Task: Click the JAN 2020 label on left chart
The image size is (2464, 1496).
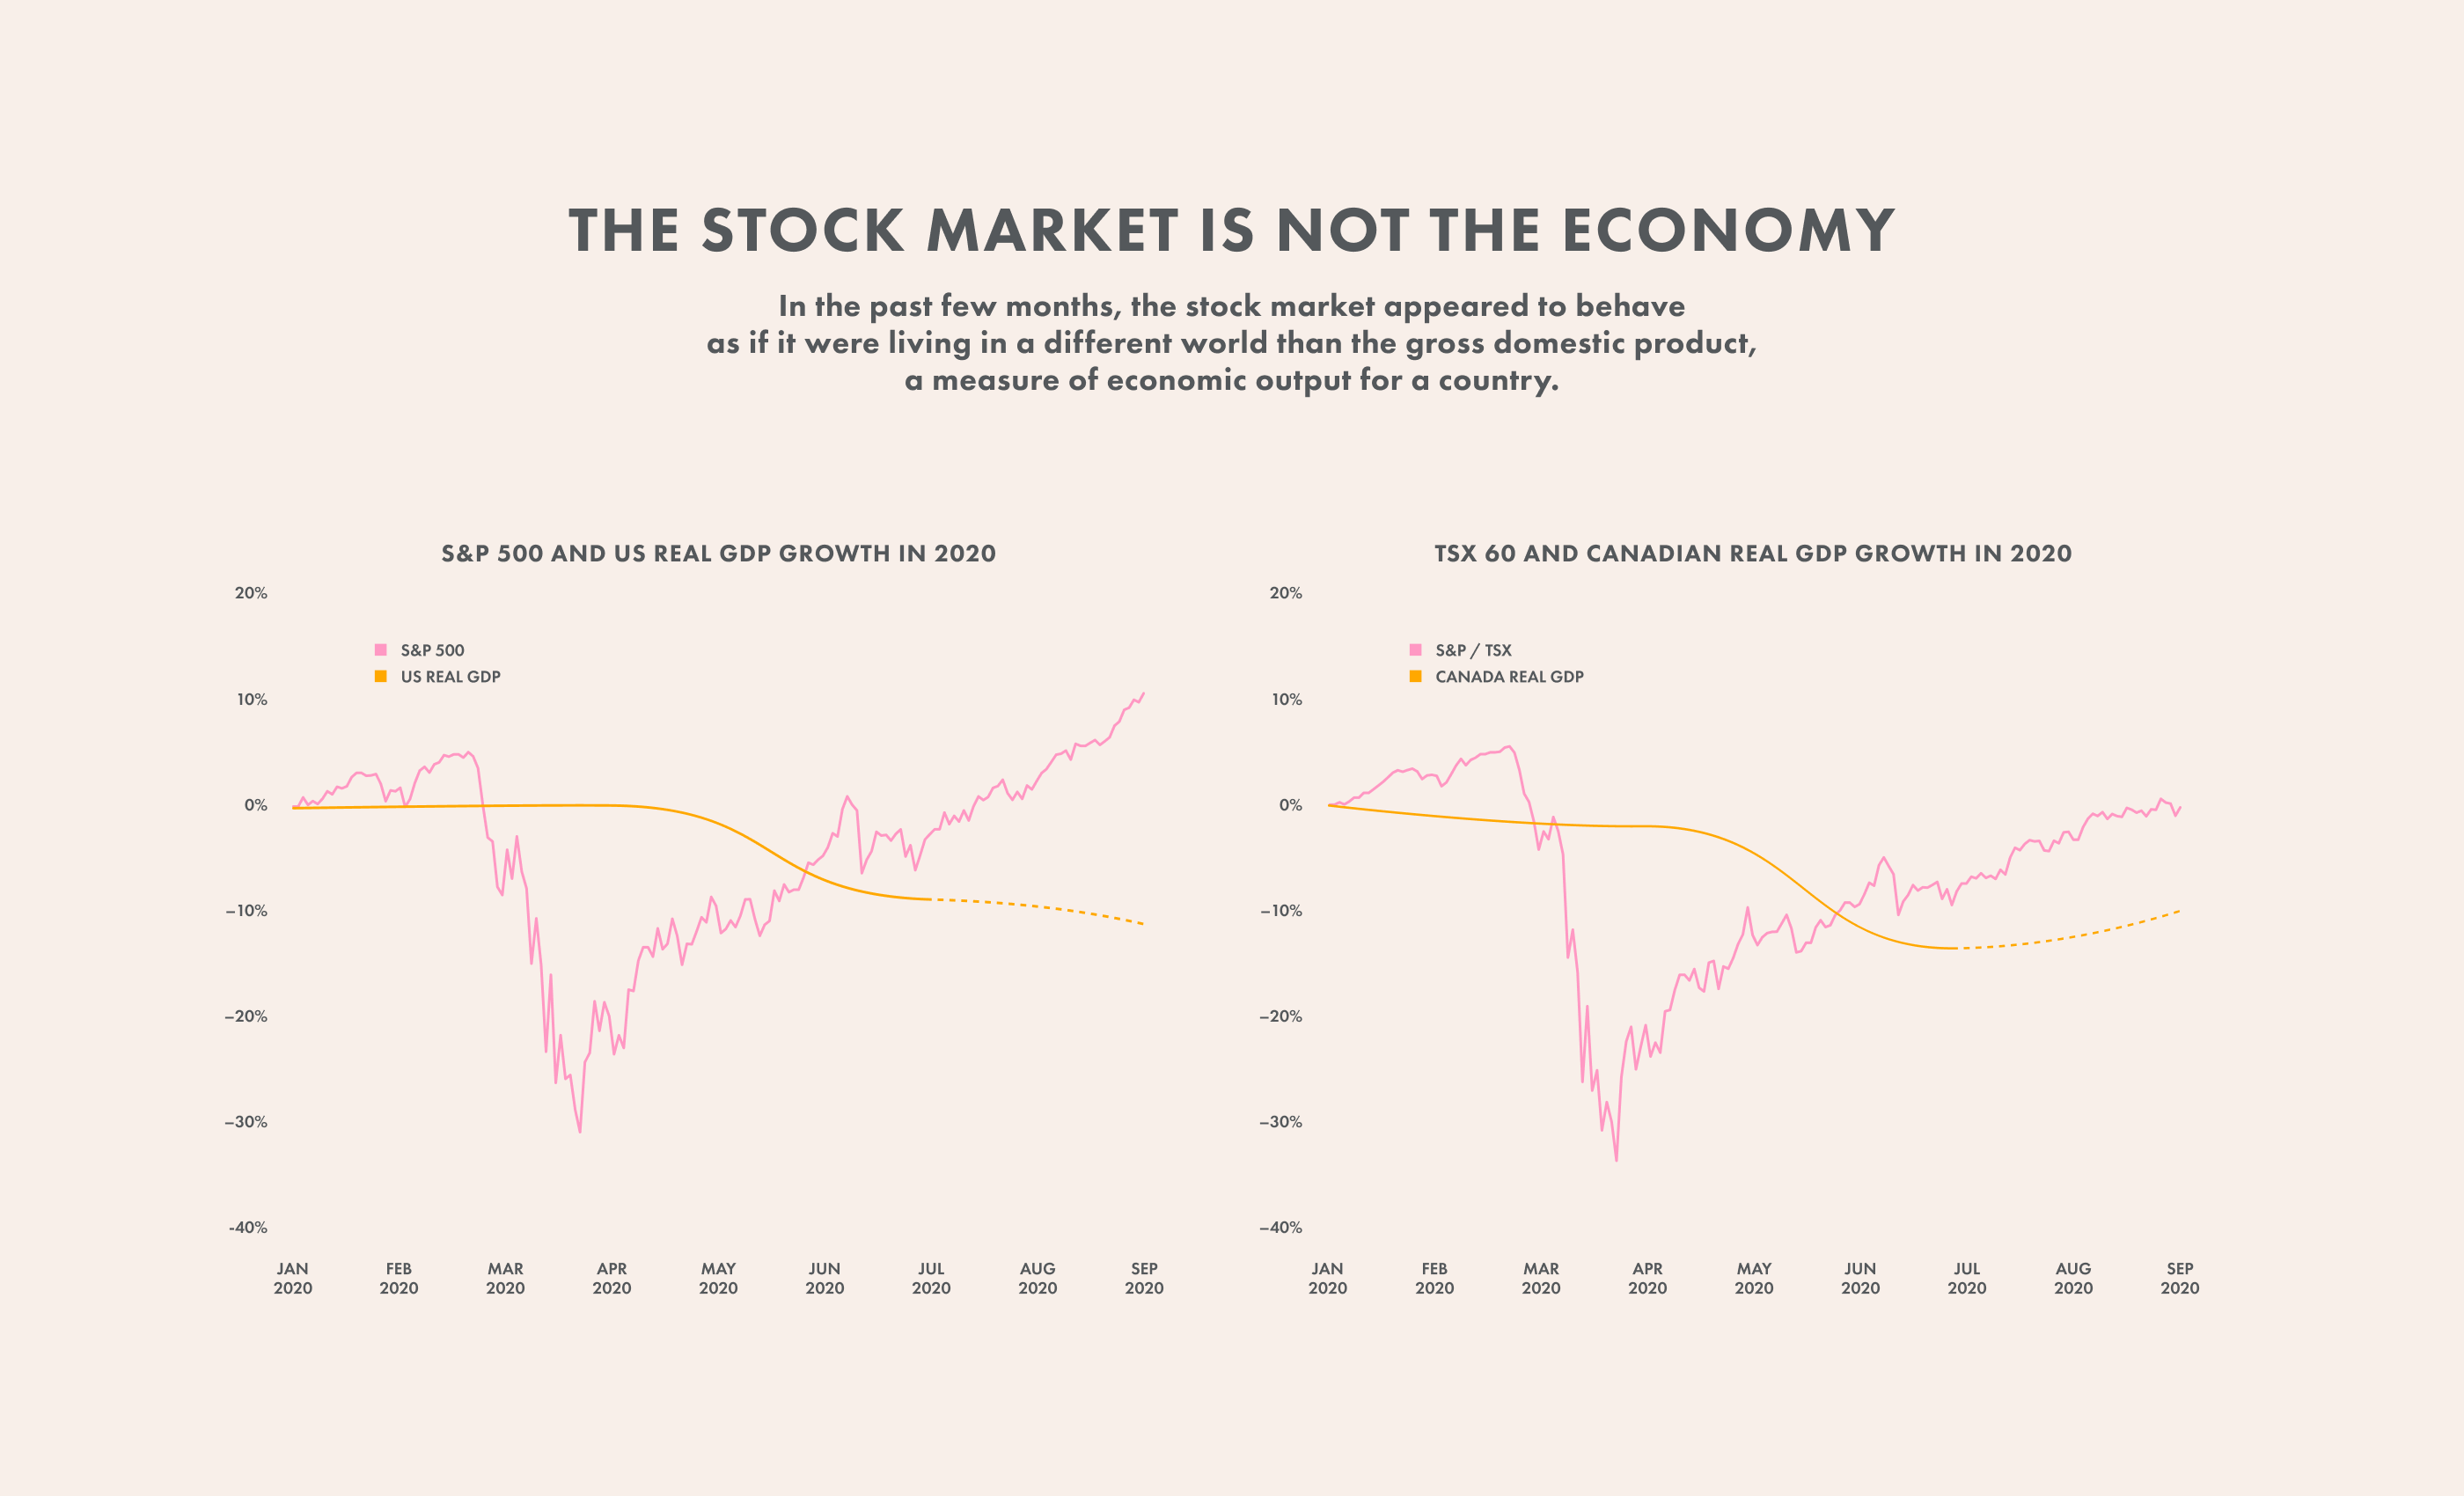Action: [x=293, y=1278]
